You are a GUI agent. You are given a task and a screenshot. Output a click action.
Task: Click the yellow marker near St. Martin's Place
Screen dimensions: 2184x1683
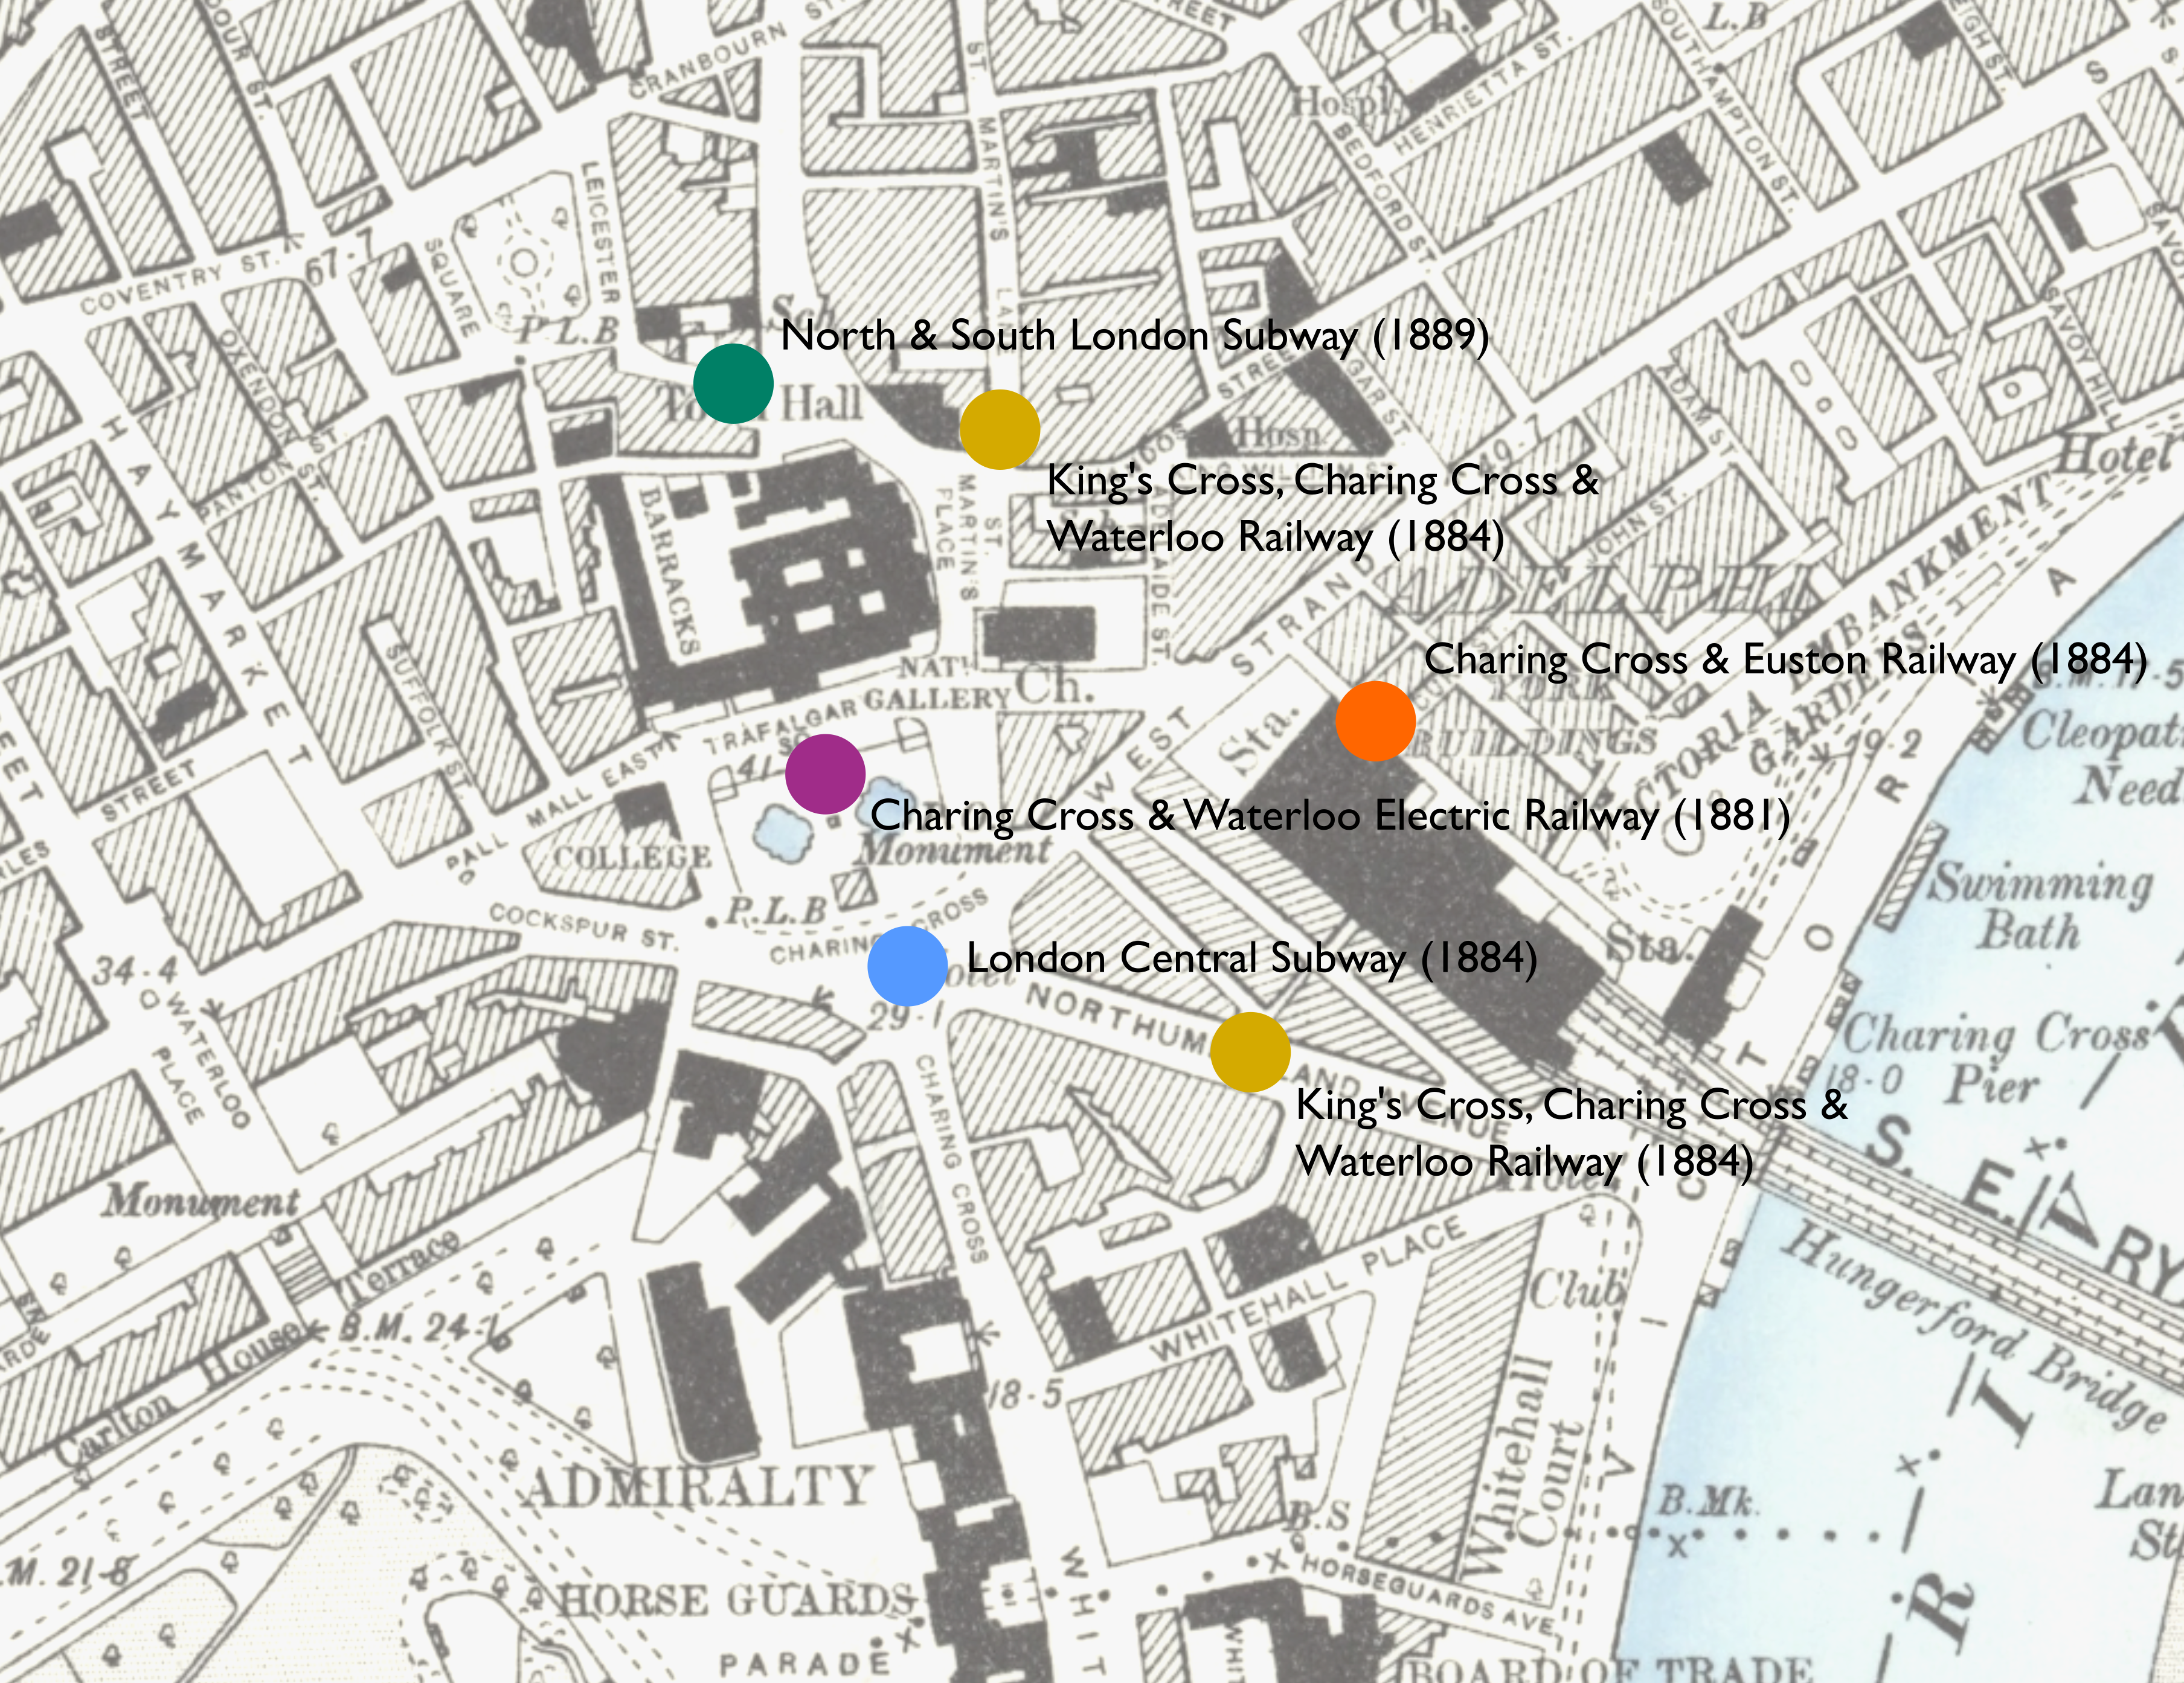coord(999,430)
